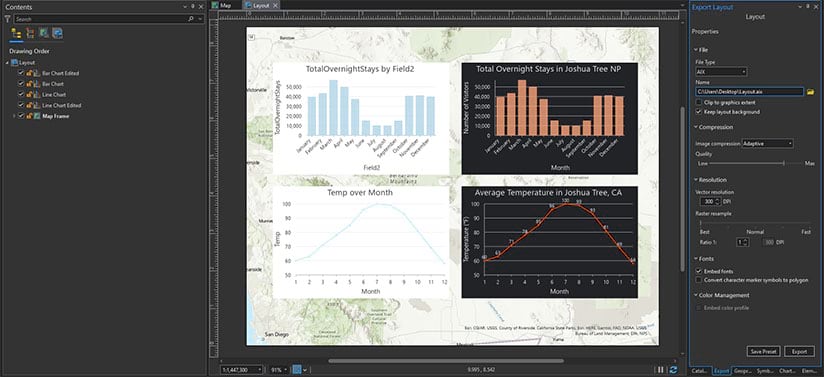Open the Chart pane tab
This screenshot has height=377, width=824.
(787, 371)
